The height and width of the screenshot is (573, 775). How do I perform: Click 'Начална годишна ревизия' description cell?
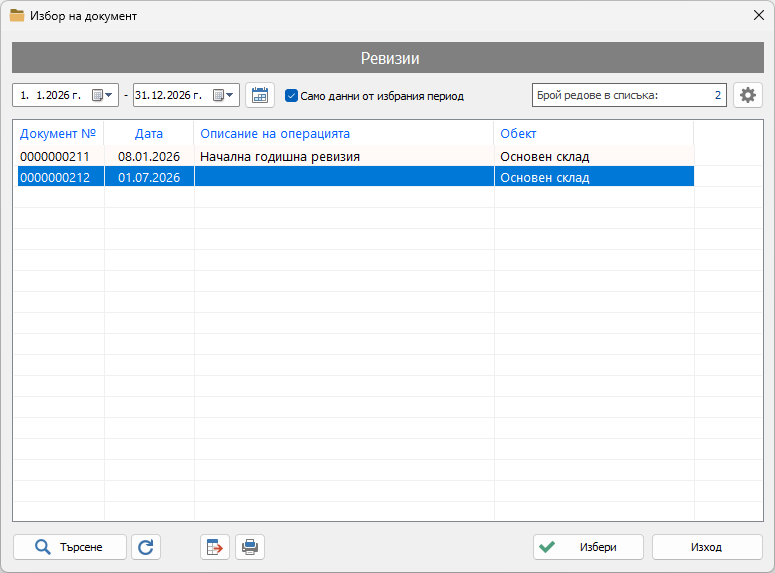(x=344, y=156)
